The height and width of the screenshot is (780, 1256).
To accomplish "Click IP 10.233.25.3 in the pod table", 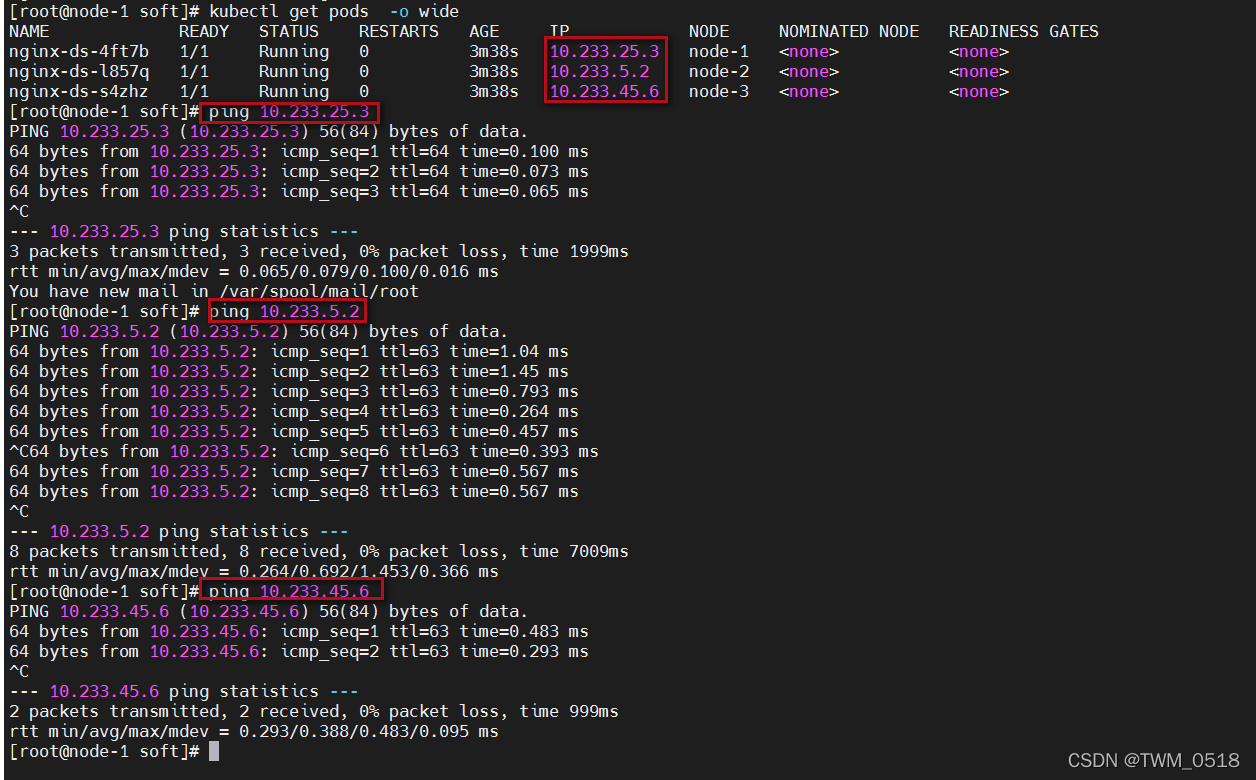I will 604,51.
